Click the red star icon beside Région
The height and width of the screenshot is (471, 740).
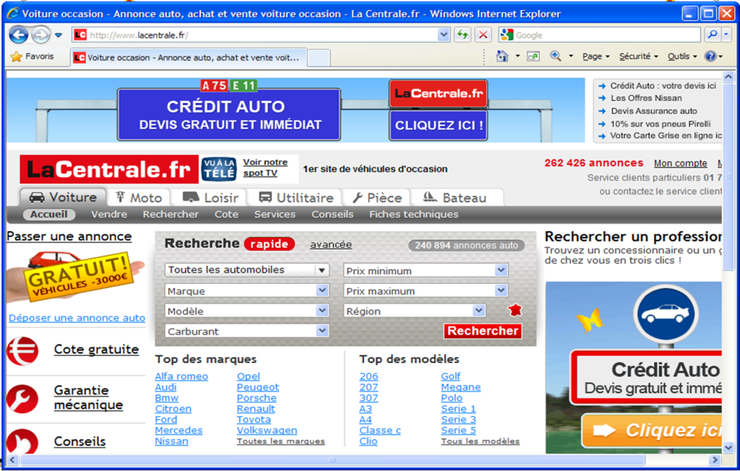[515, 310]
